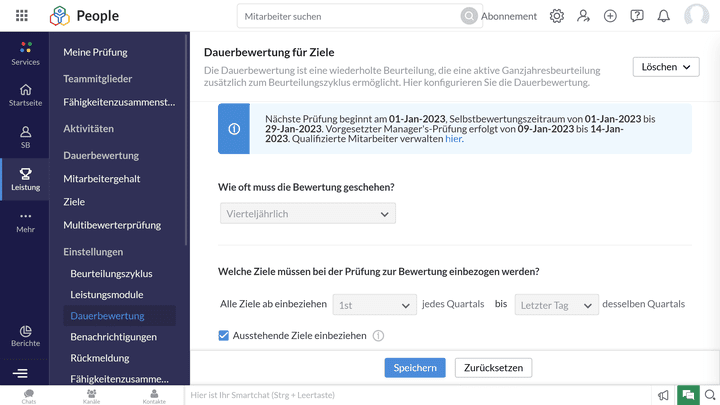Click the search magnifier button
This screenshot has height=405, width=720.
tap(469, 16)
